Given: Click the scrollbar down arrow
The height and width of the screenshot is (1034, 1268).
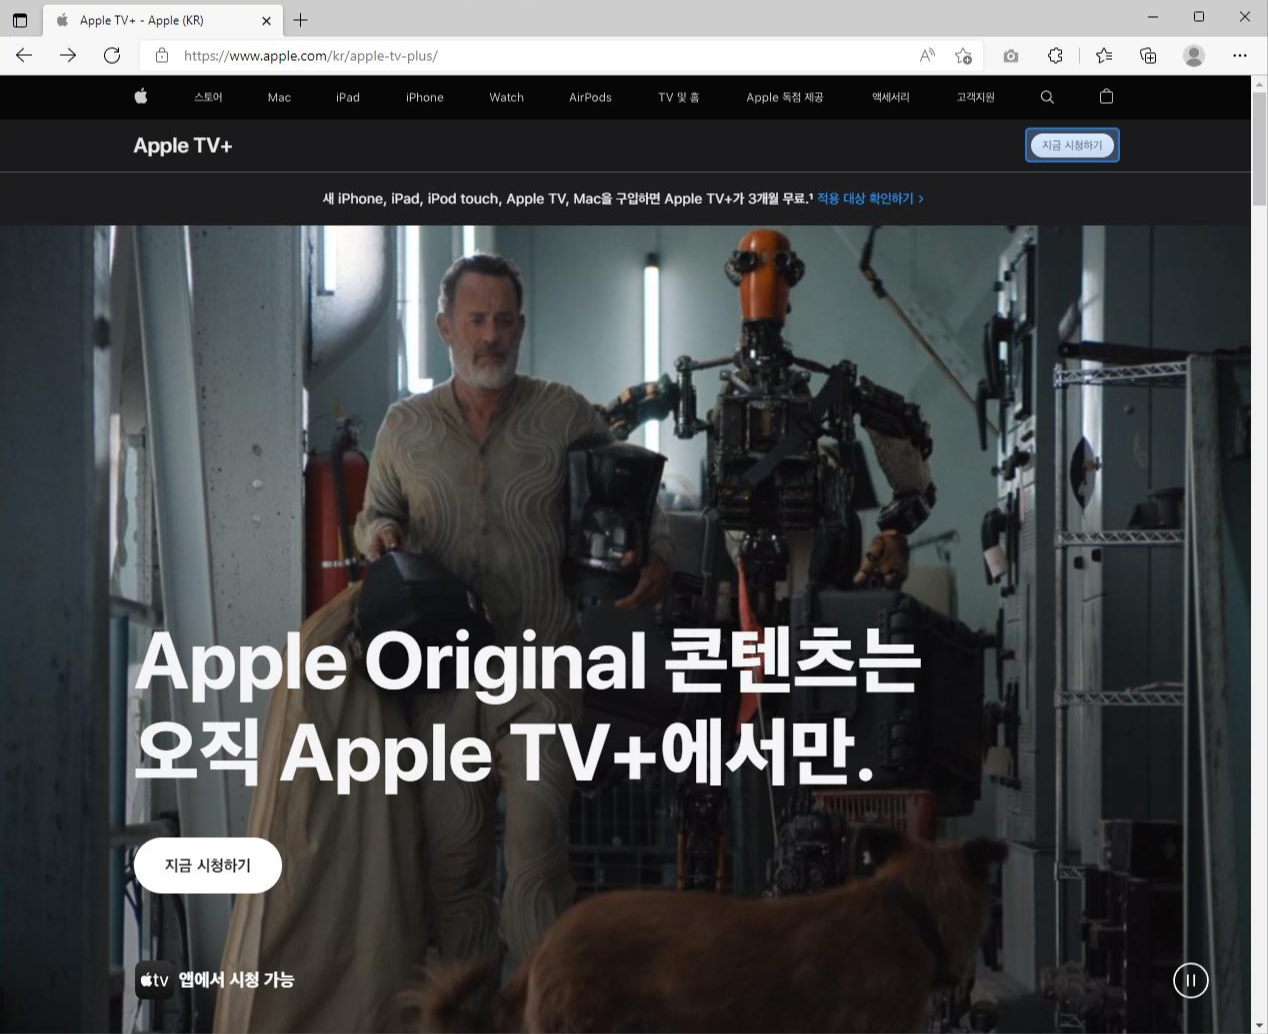Looking at the screenshot, I should tap(1259, 1025).
